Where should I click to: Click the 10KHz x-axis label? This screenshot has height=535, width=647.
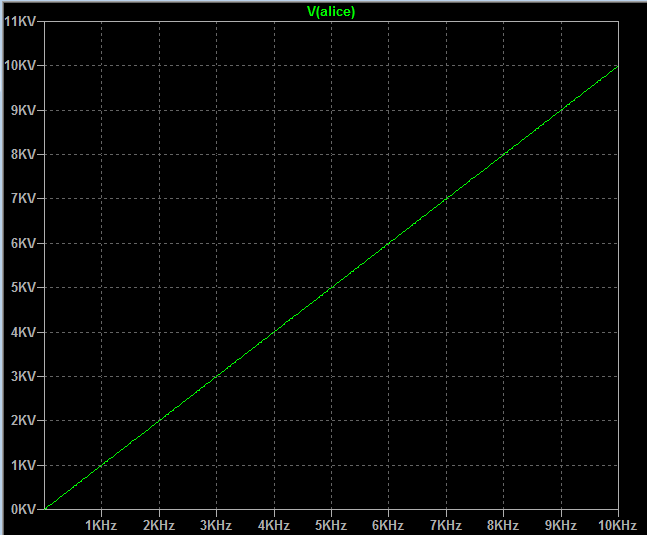(x=618, y=525)
